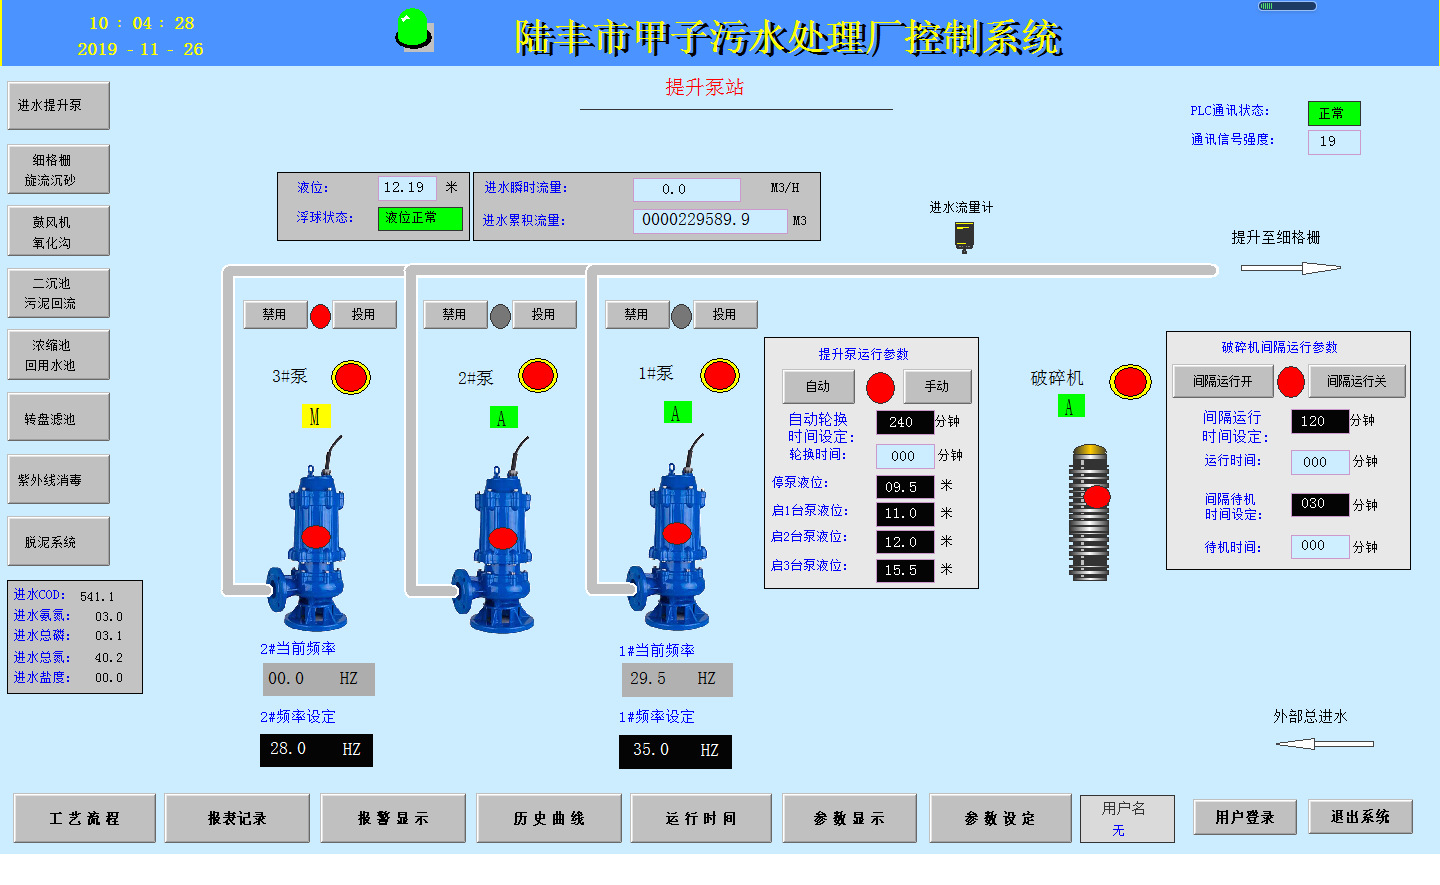Click the red status lamp beside 破碎机 label
1440x885 pixels.
[1130, 381]
